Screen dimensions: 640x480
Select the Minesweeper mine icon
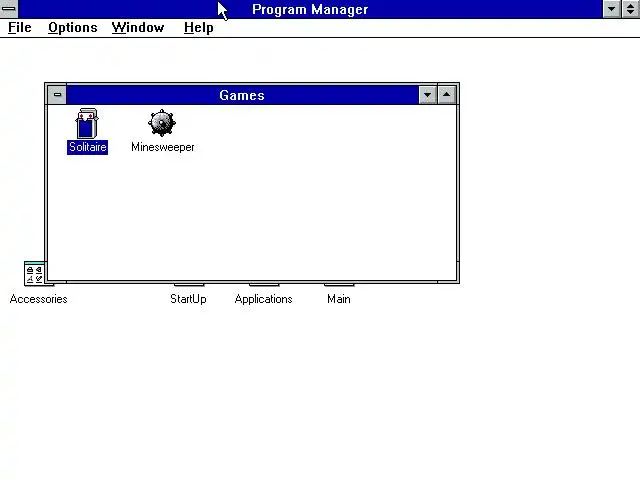point(162,122)
